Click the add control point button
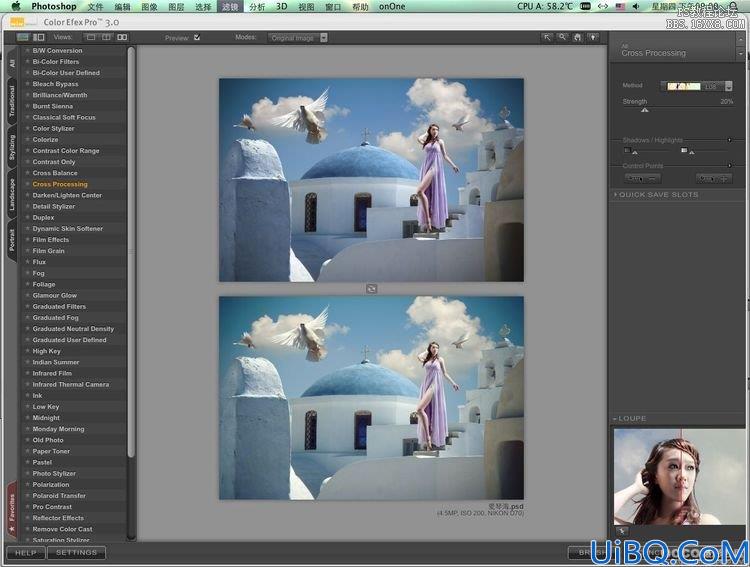The height and width of the screenshot is (567, 750). (x=713, y=179)
